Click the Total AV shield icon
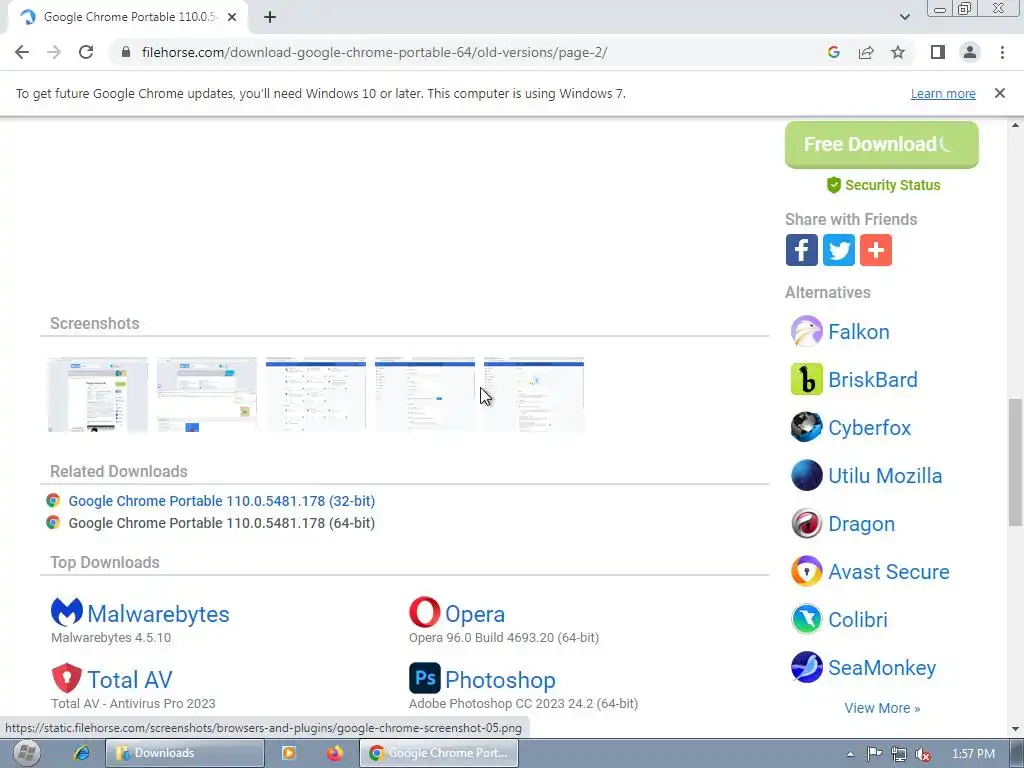 [67, 678]
